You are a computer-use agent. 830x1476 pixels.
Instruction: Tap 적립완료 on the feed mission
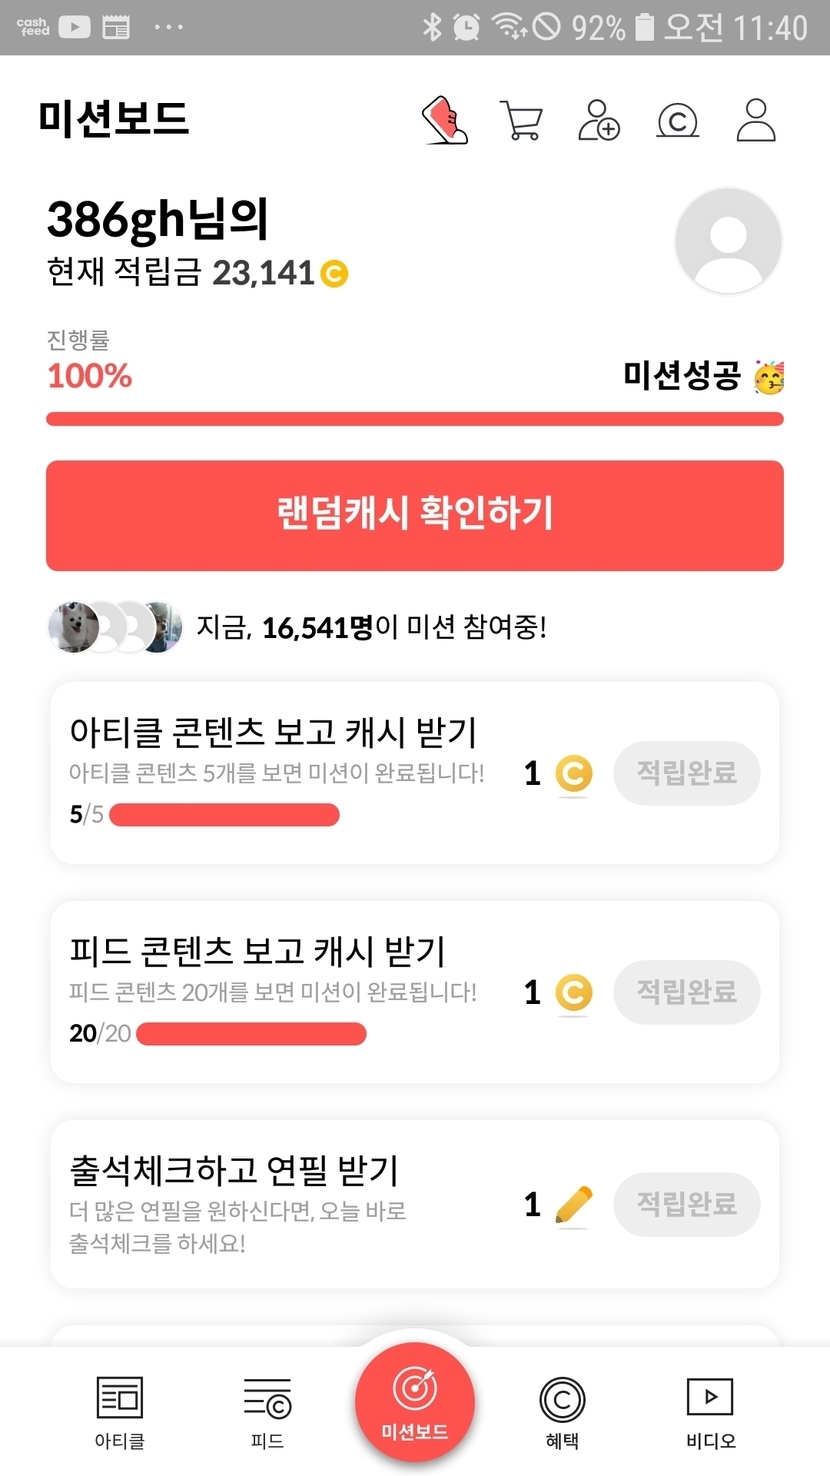[x=687, y=992]
